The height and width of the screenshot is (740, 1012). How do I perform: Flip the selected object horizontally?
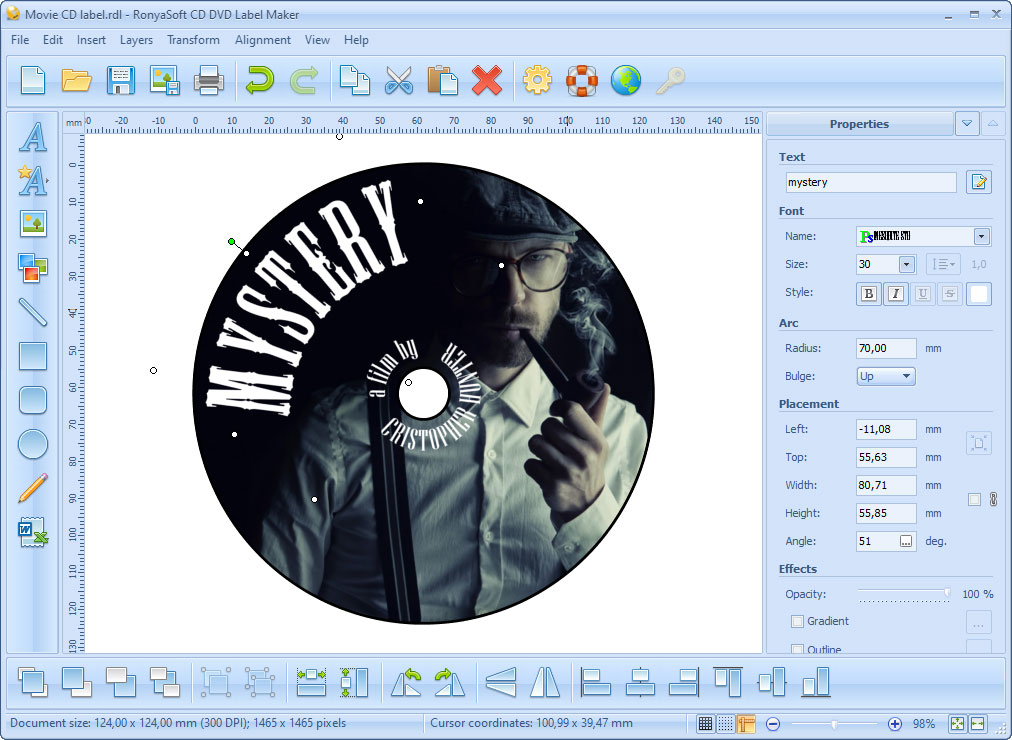[x=545, y=682]
